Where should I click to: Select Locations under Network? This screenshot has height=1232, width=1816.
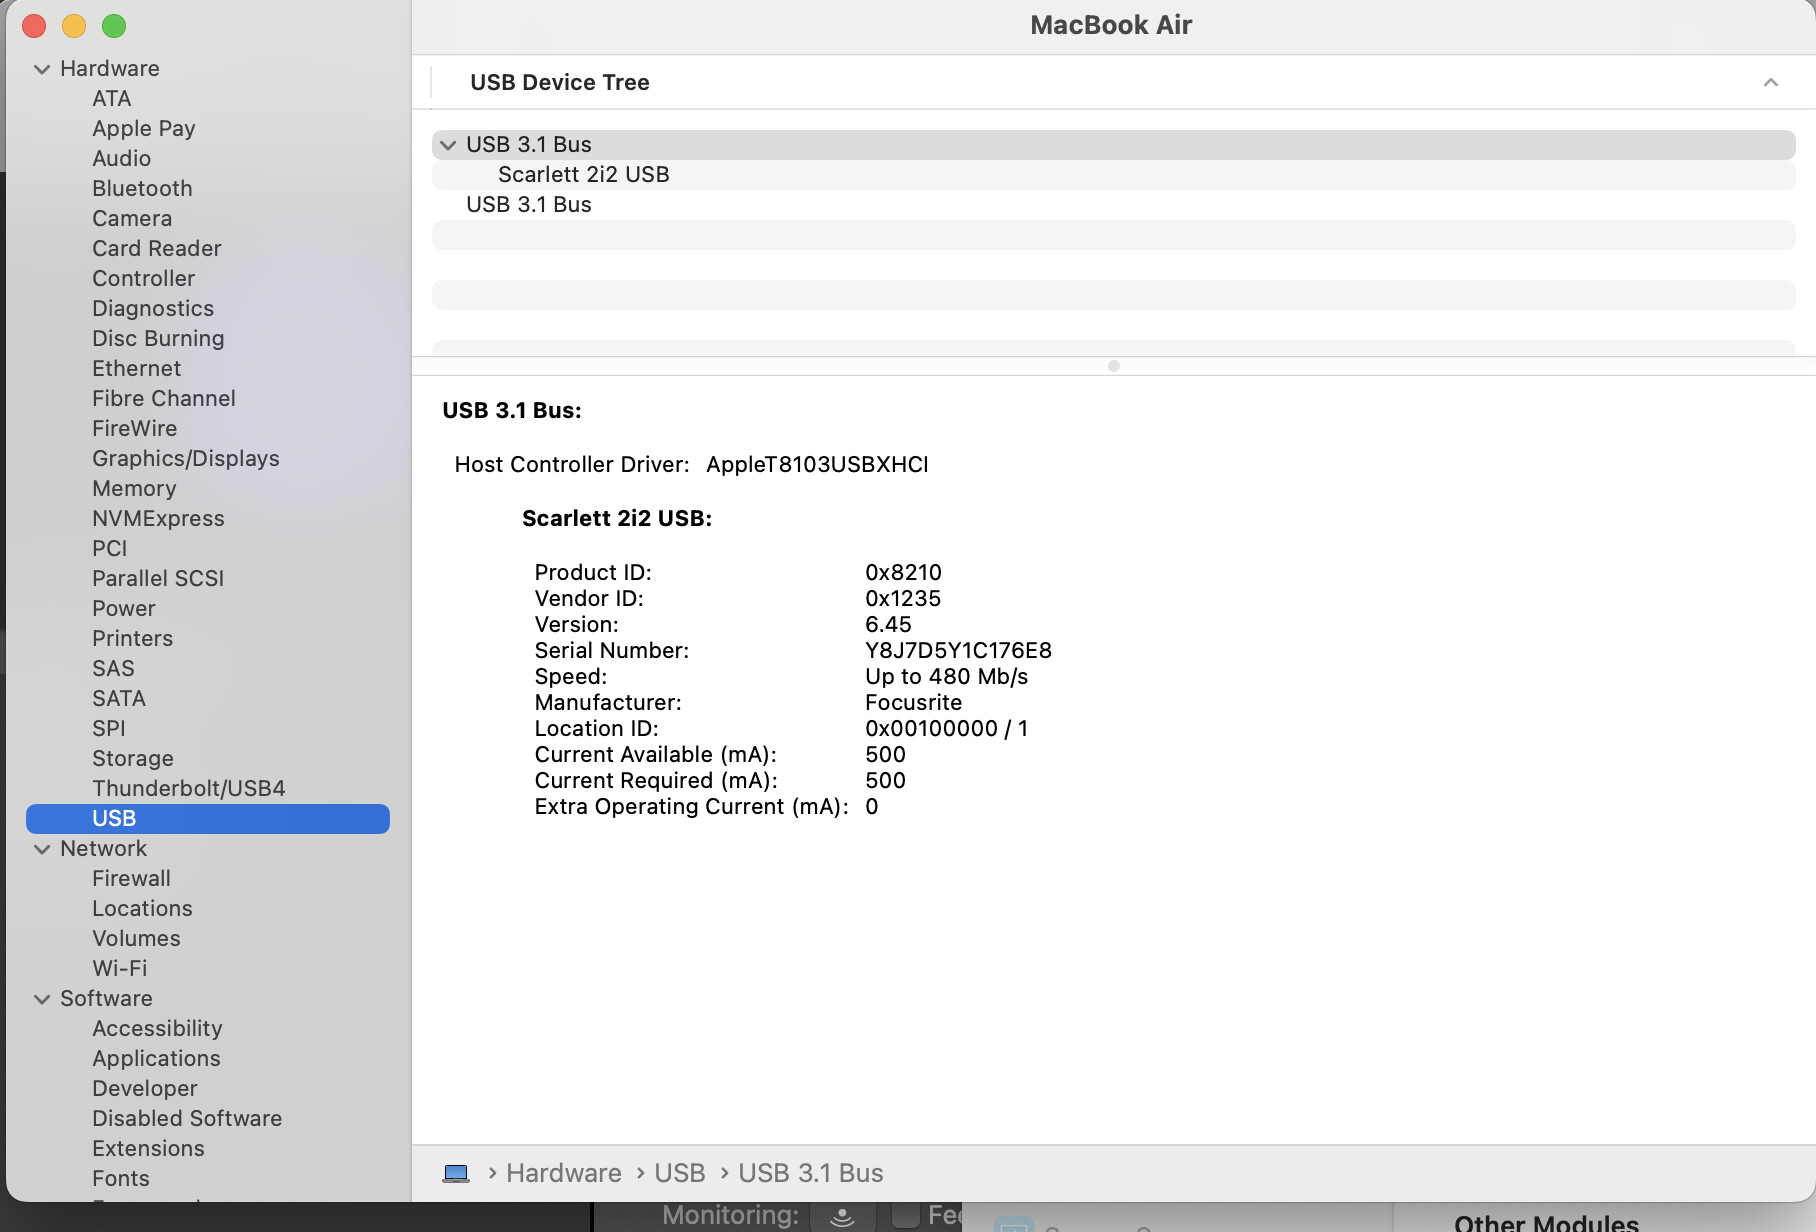[142, 908]
